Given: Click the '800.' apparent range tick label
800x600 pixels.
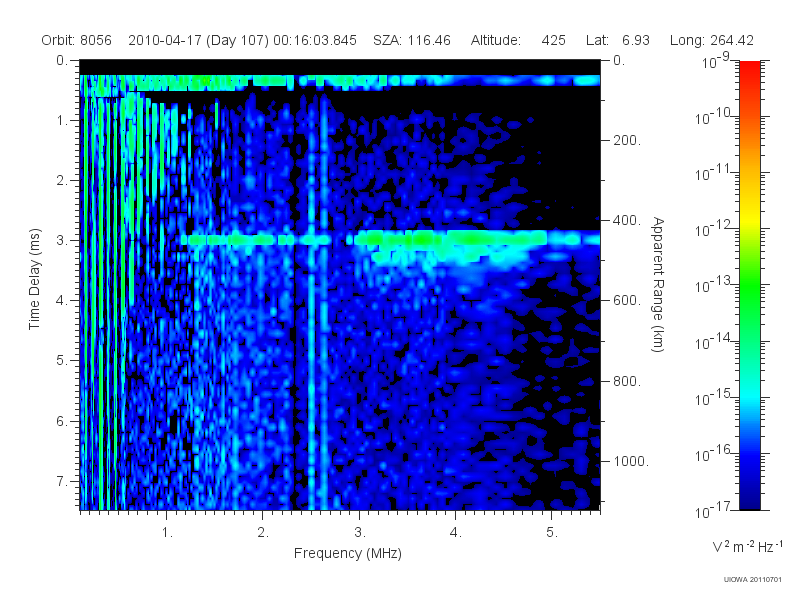Looking at the screenshot, I should click(x=627, y=381).
